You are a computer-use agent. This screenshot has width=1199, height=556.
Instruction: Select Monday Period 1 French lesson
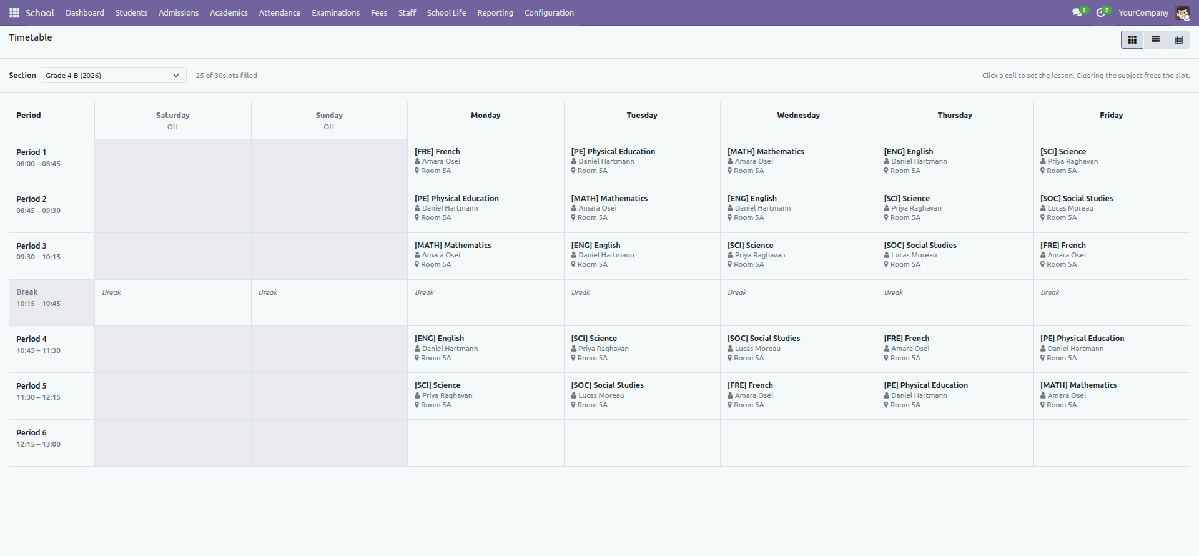coord(486,162)
